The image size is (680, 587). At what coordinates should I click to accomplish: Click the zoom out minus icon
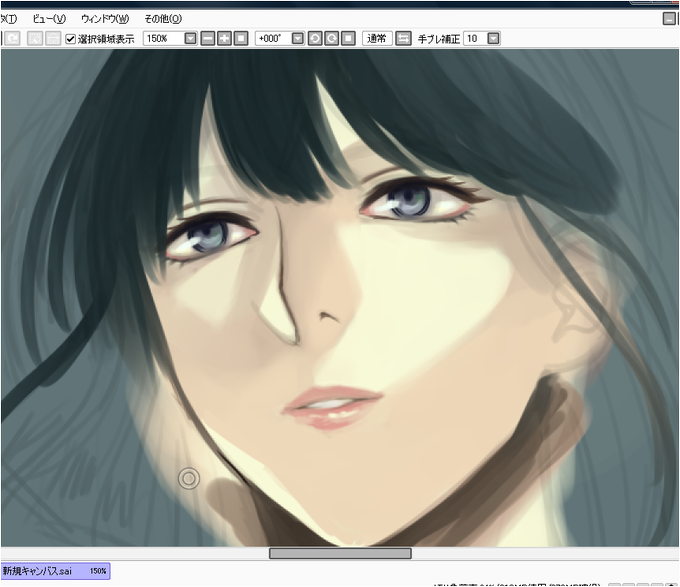pyautogui.click(x=208, y=39)
